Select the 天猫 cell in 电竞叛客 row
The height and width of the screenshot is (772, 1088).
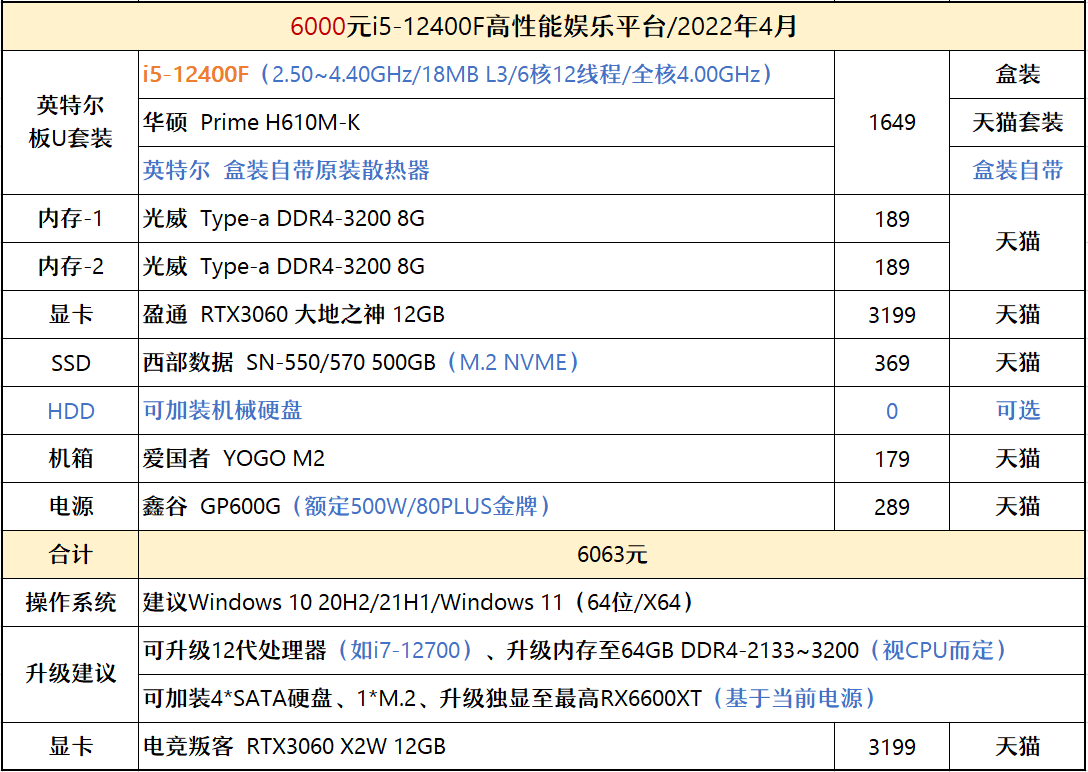[x=1017, y=746]
